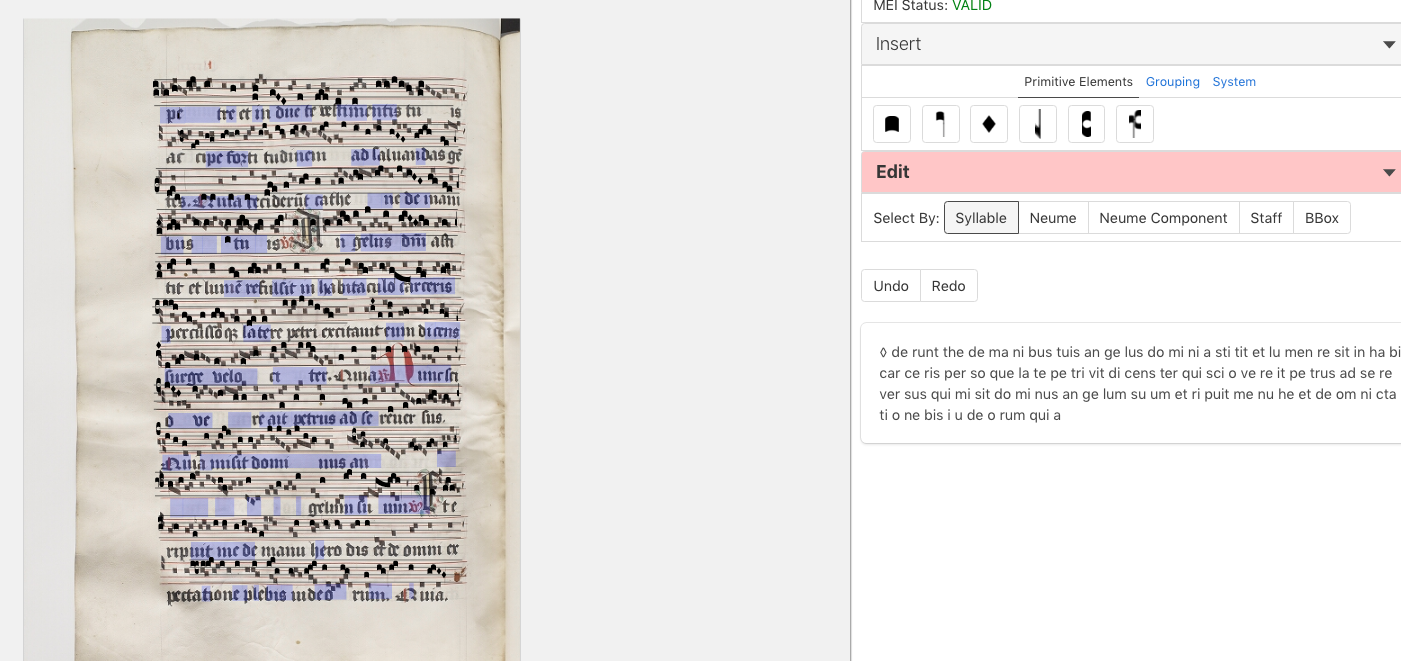Click the 'Select By:' label
1401x661 pixels.
(x=906, y=218)
